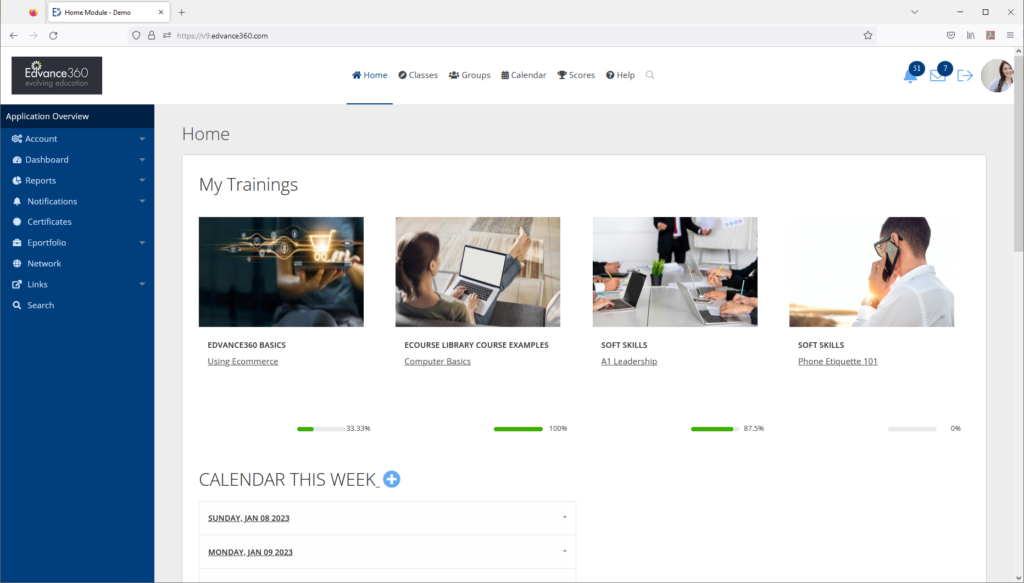Viewport: 1024px width, 583px height.
Task: Expand the Reports sidebar menu
Action: point(77,180)
